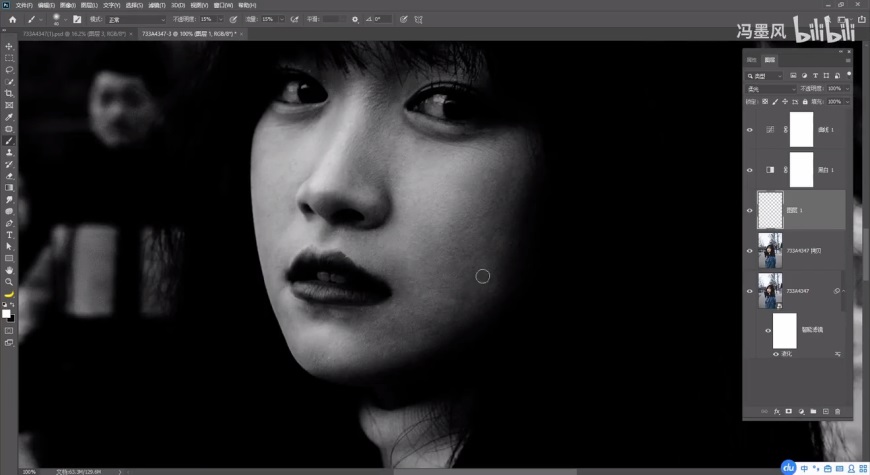The width and height of the screenshot is (870, 475).
Task: Add a layer mask from panel bottom
Action: pos(788,412)
